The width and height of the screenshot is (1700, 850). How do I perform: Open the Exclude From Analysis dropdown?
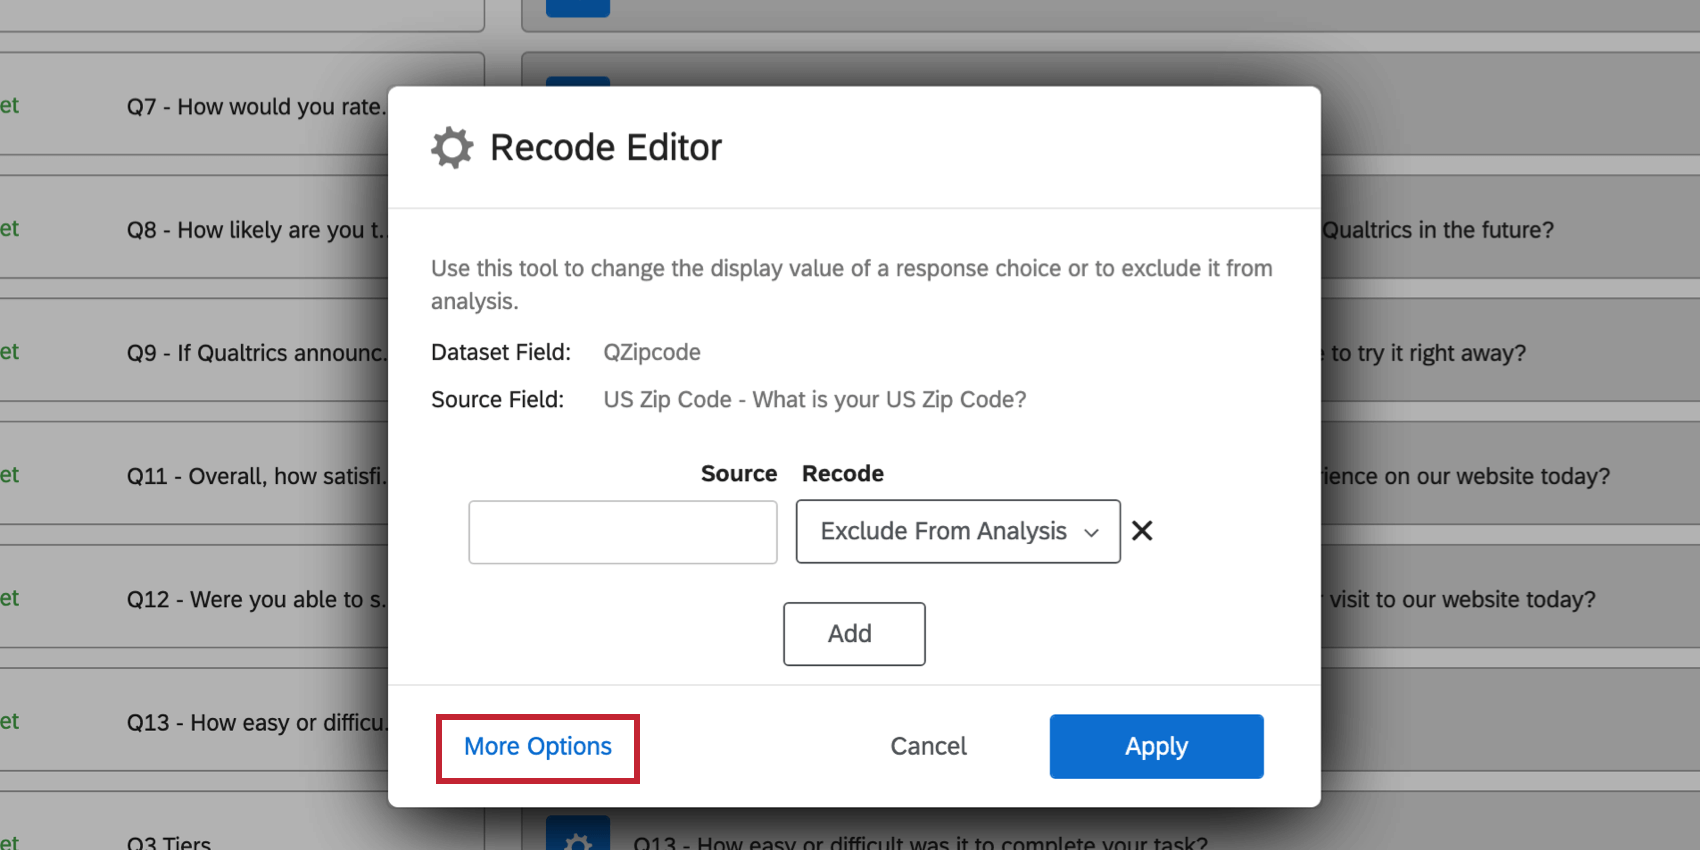[957, 531]
